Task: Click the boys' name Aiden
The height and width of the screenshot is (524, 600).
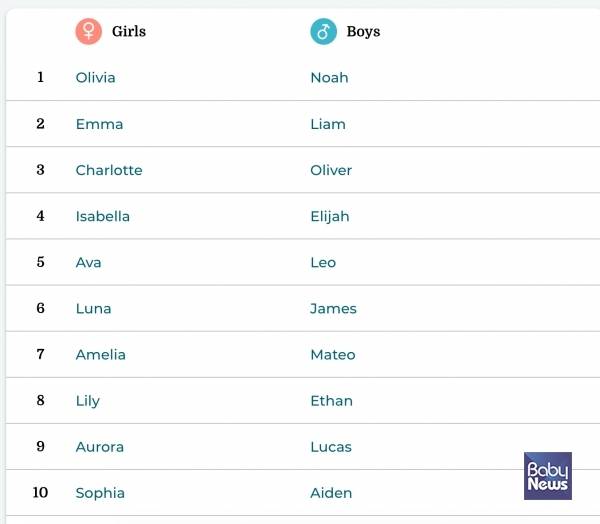Action: click(x=331, y=492)
